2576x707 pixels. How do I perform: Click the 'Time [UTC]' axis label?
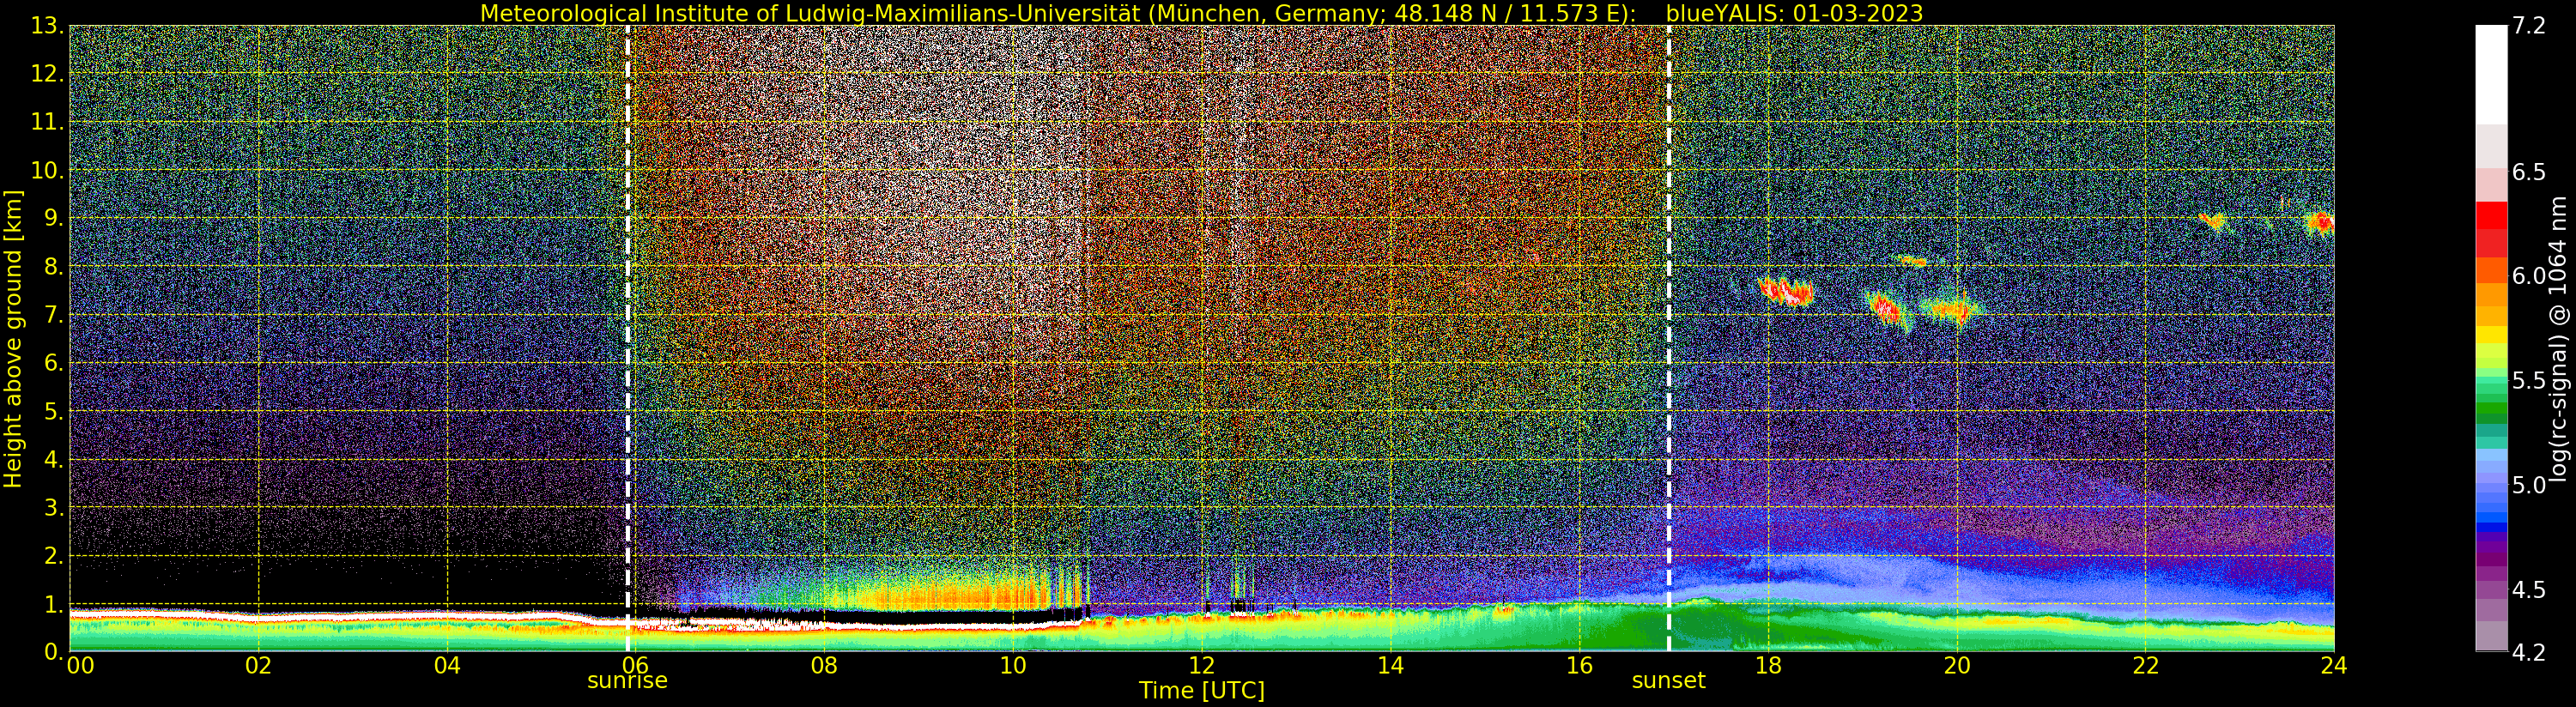click(1201, 690)
